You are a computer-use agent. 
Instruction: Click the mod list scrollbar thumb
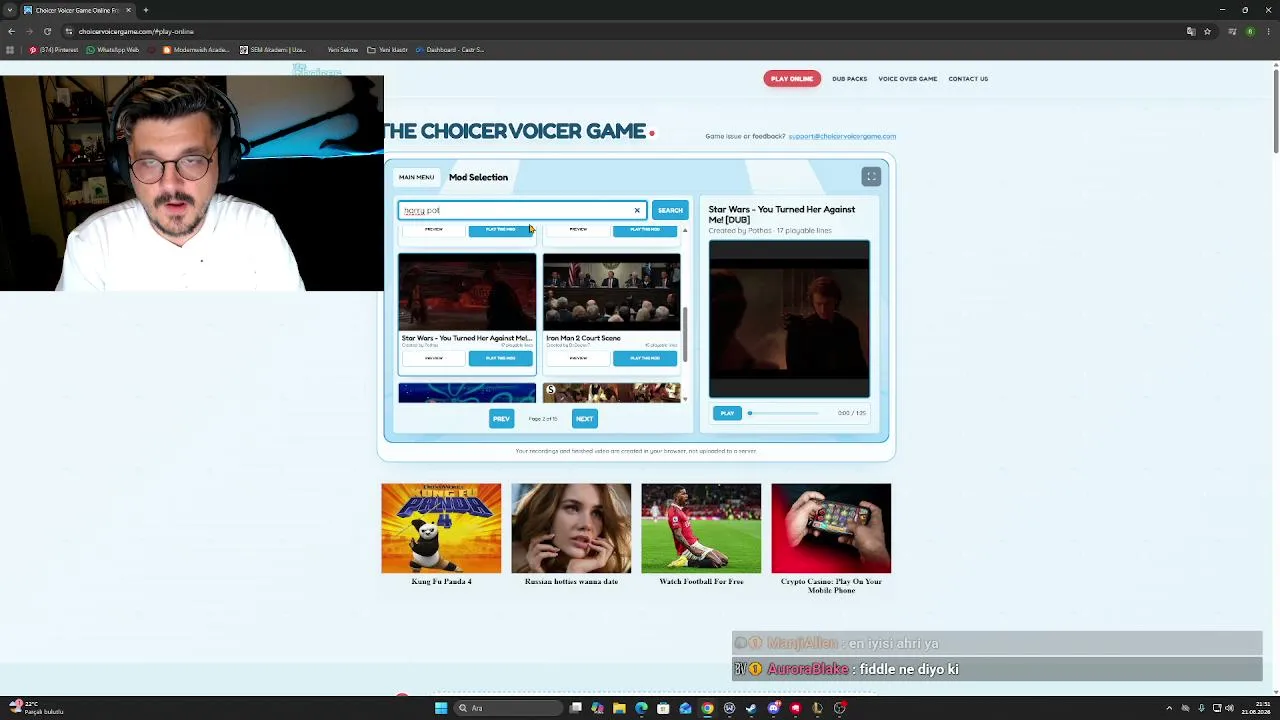point(685,333)
